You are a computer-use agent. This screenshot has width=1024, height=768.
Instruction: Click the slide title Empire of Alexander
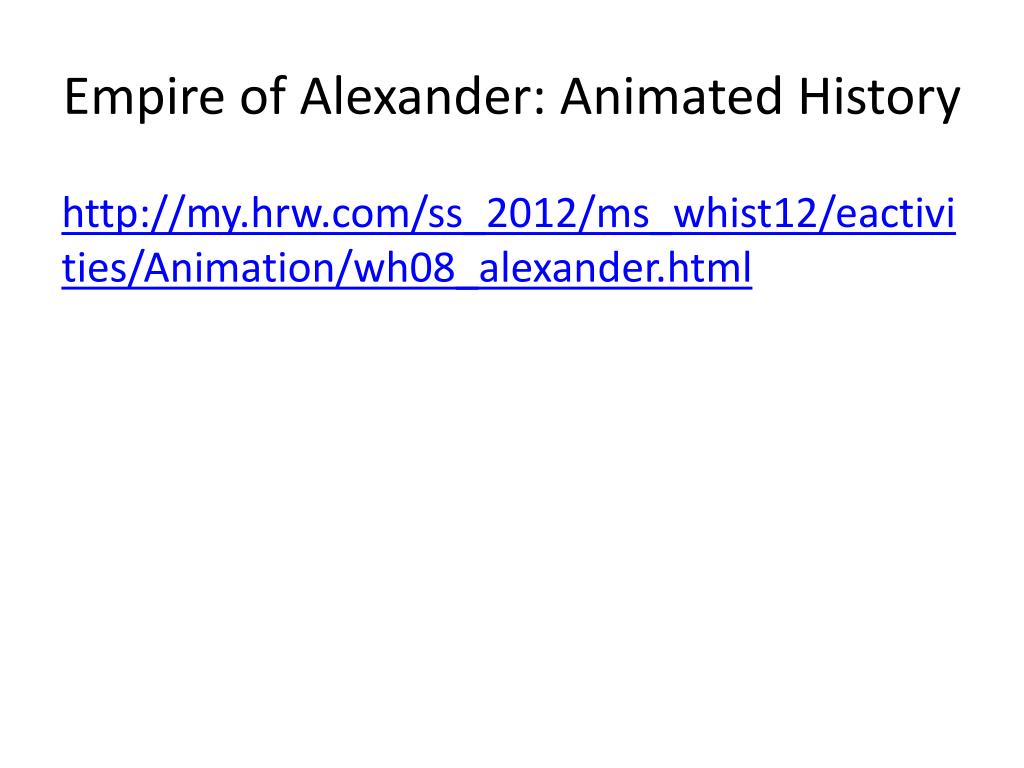tap(511, 98)
